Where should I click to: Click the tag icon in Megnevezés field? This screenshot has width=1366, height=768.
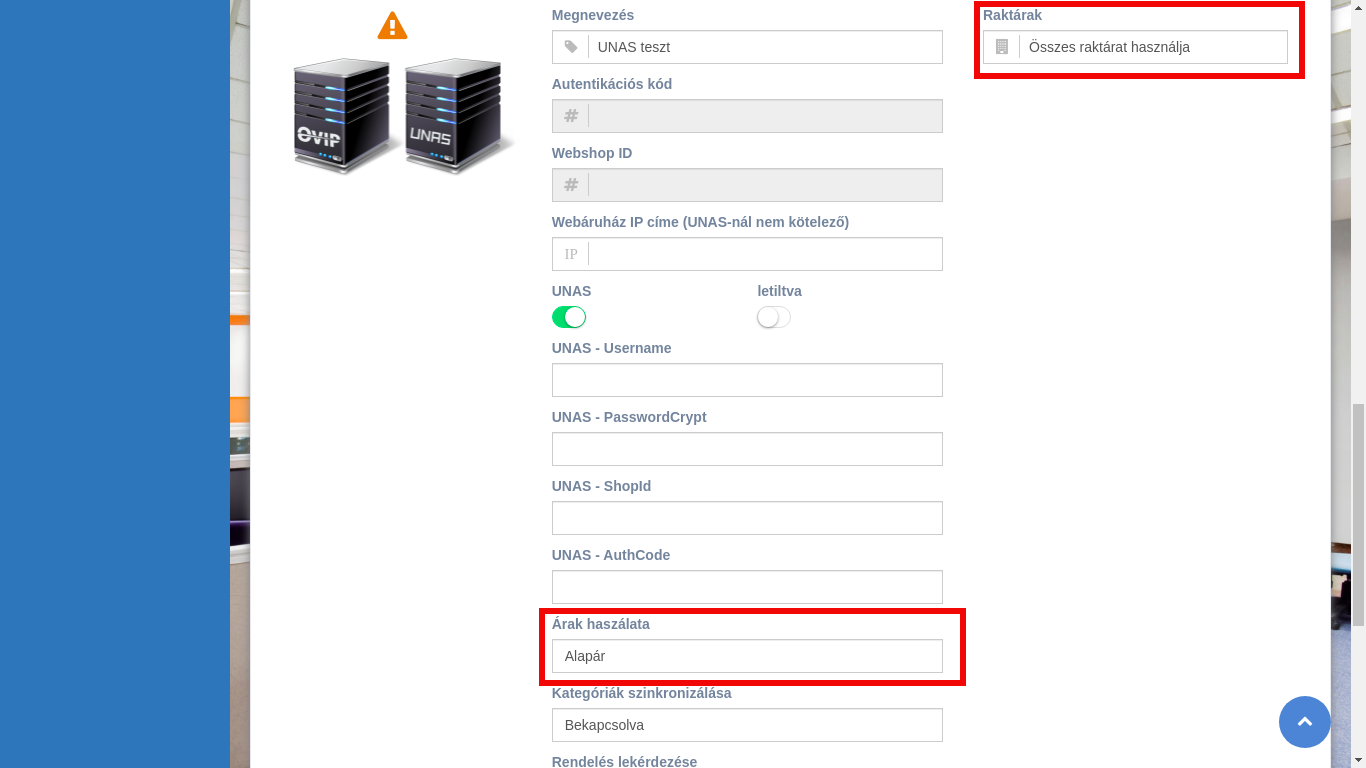(571, 47)
